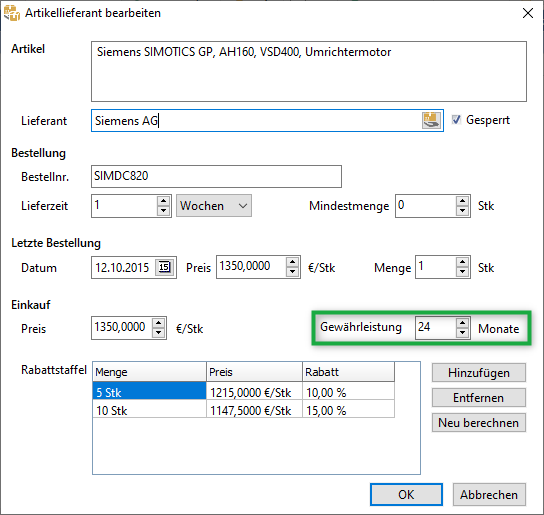Screen dimensions: 544x515
Task: Increase last order Preis with up arrow
Action: tap(292, 262)
